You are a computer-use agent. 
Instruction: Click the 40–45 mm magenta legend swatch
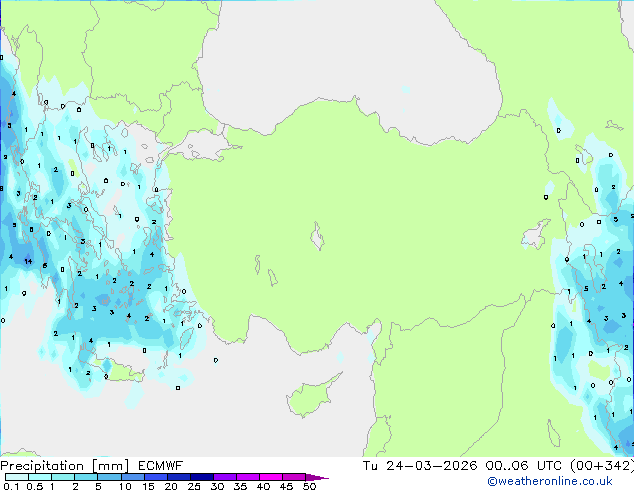click(x=271, y=477)
